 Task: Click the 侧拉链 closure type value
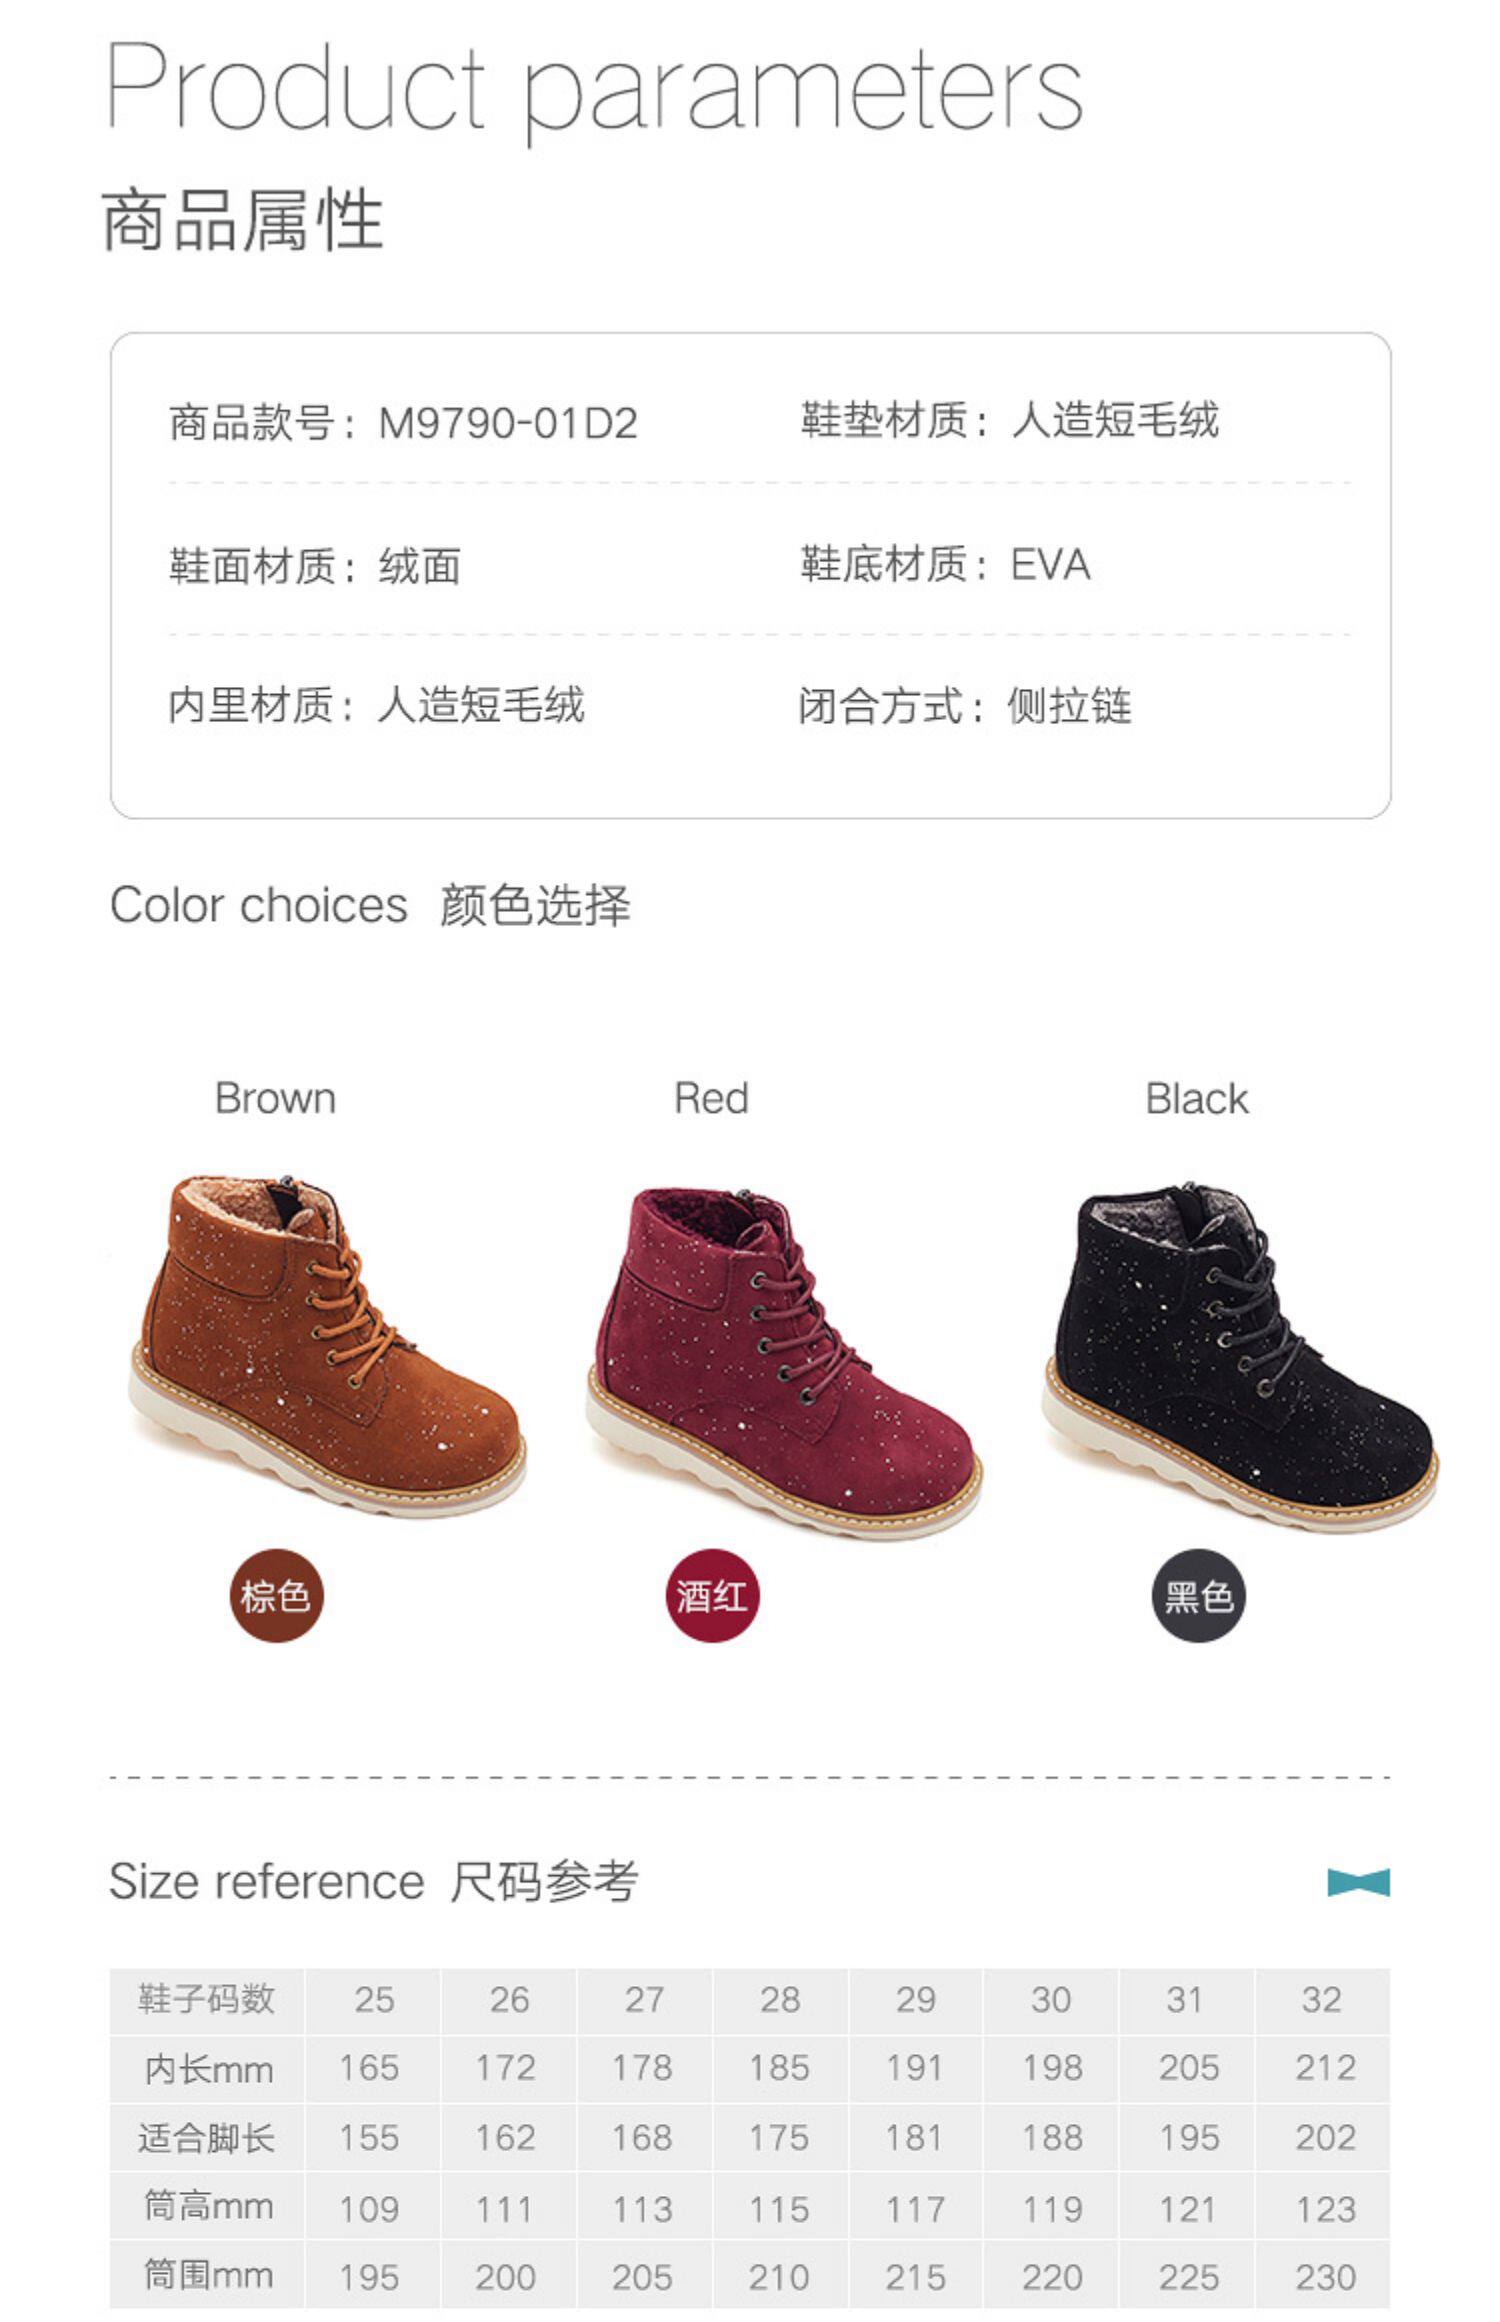pyautogui.click(x=1069, y=706)
